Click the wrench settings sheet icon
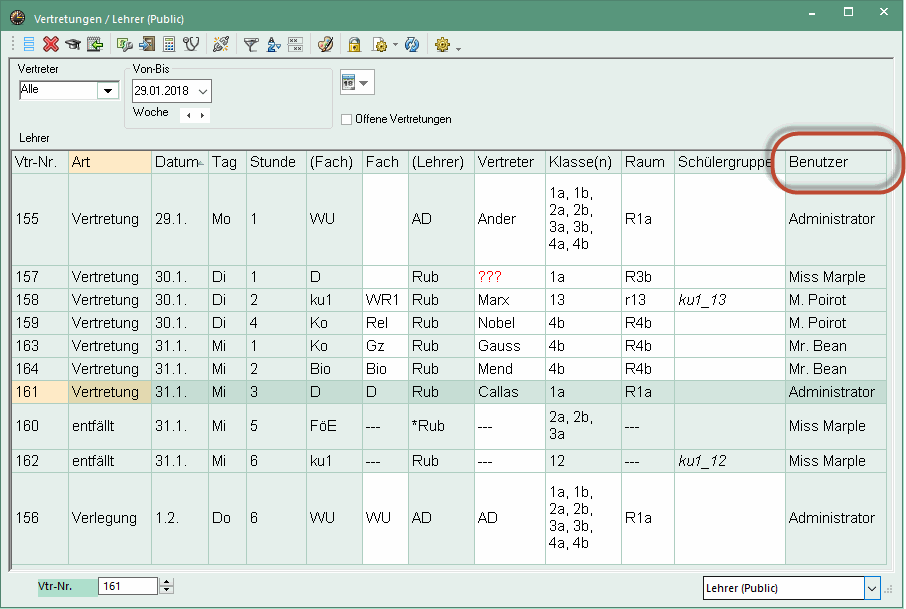This screenshot has width=906, height=609. 124,44
